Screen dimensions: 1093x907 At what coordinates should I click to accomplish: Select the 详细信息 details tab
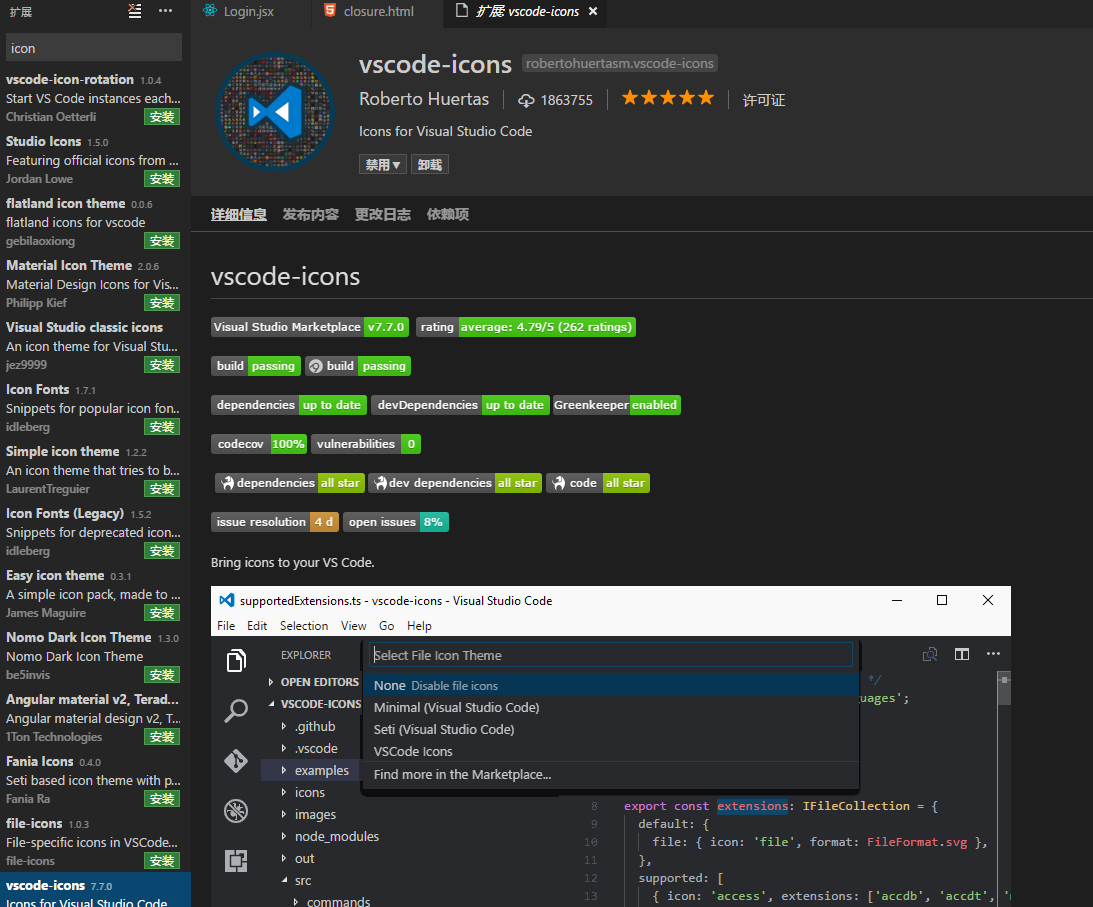tap(238, 215)
